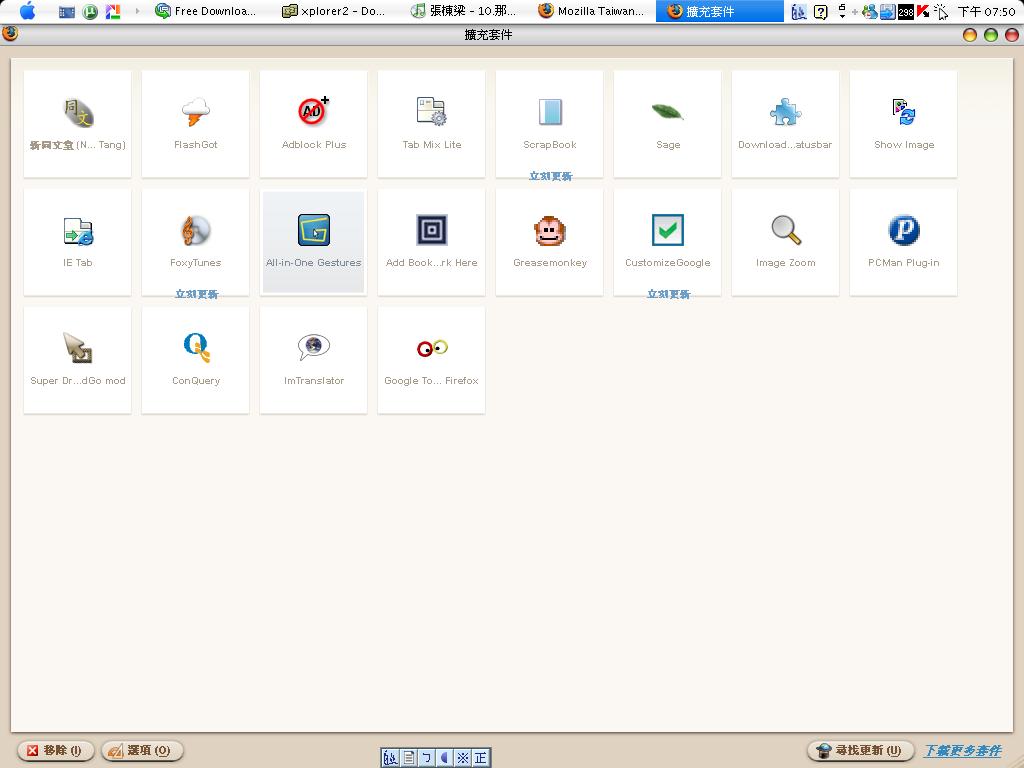Image resolution: width=1024 pixels, height=768 pixels.
Task: Click the Kaspersky red K tray icon
Action: [923, 11]
